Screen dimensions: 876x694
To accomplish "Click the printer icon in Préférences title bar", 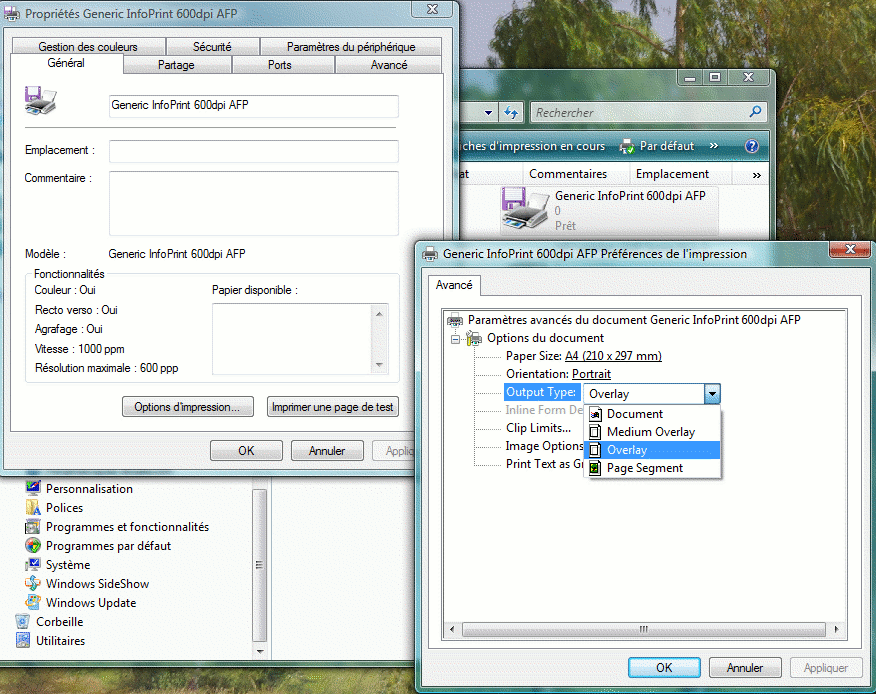I will pyautogui.click(x=430, y=254).
